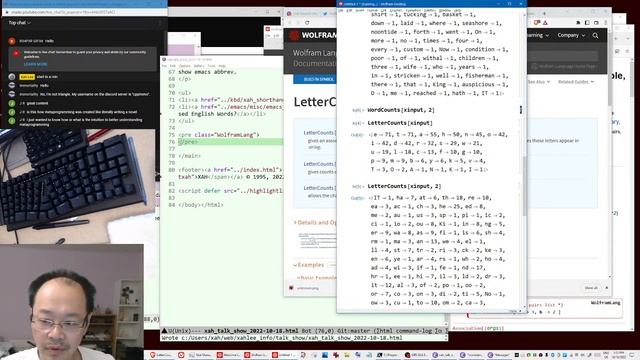Click the LEARN MORE link in chat
The width and height of the screenshot is (640, 360).
pos(36,64)
